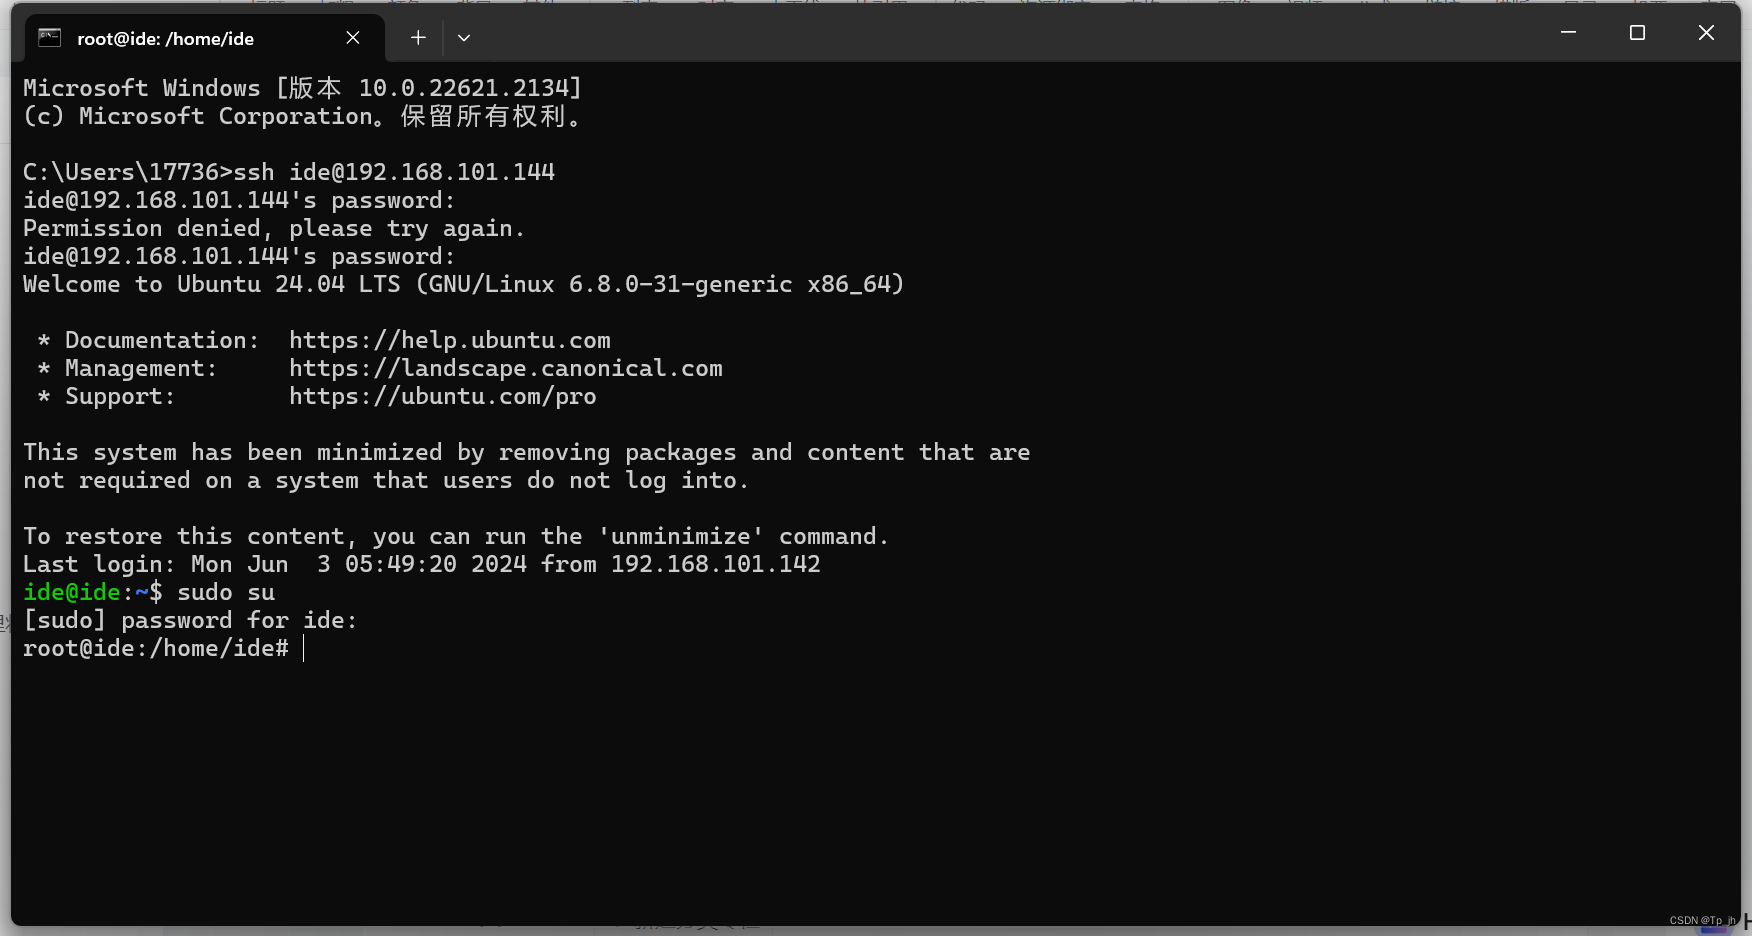The height and width of the screenshot is (936, 1752).
Task: Maximize the terminal window
Action: [1637, 33]
